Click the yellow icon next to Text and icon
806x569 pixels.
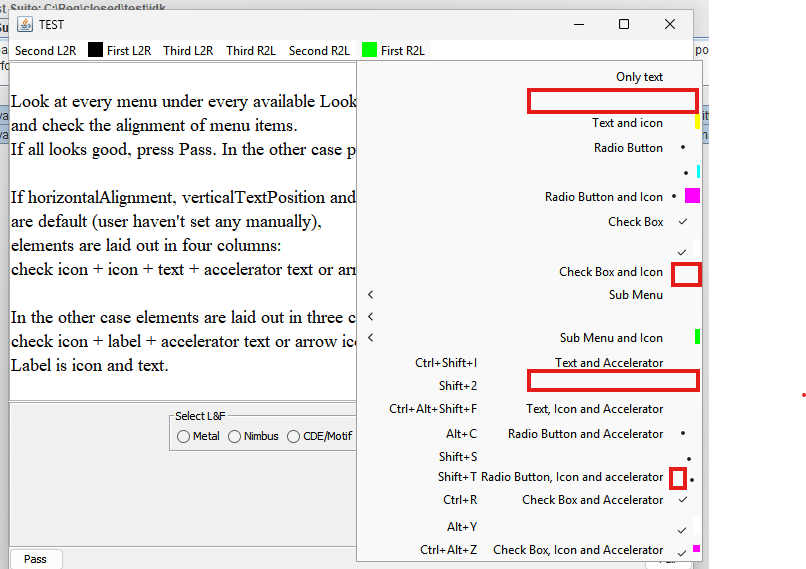[696, 123]
